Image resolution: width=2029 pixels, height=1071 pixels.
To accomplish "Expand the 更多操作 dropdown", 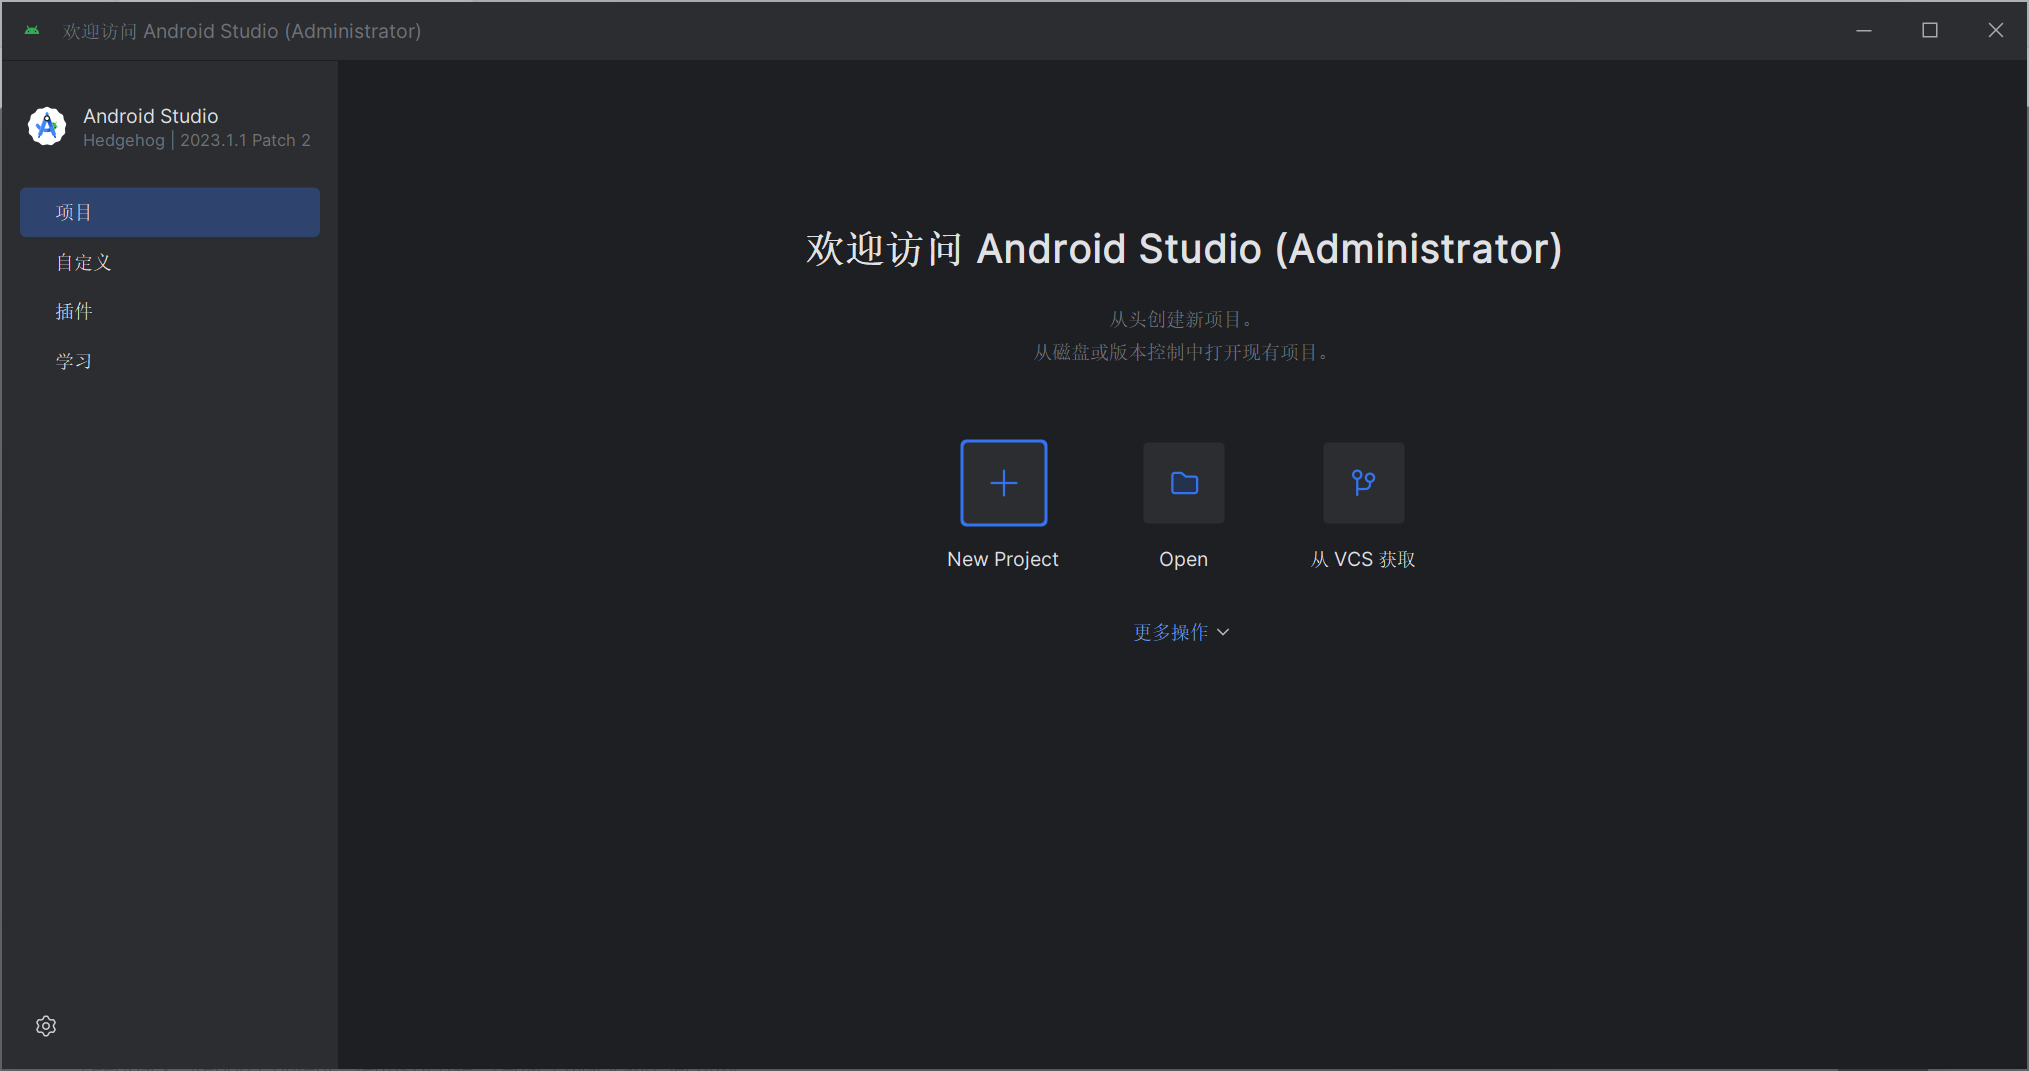I will pos(1170,632).
